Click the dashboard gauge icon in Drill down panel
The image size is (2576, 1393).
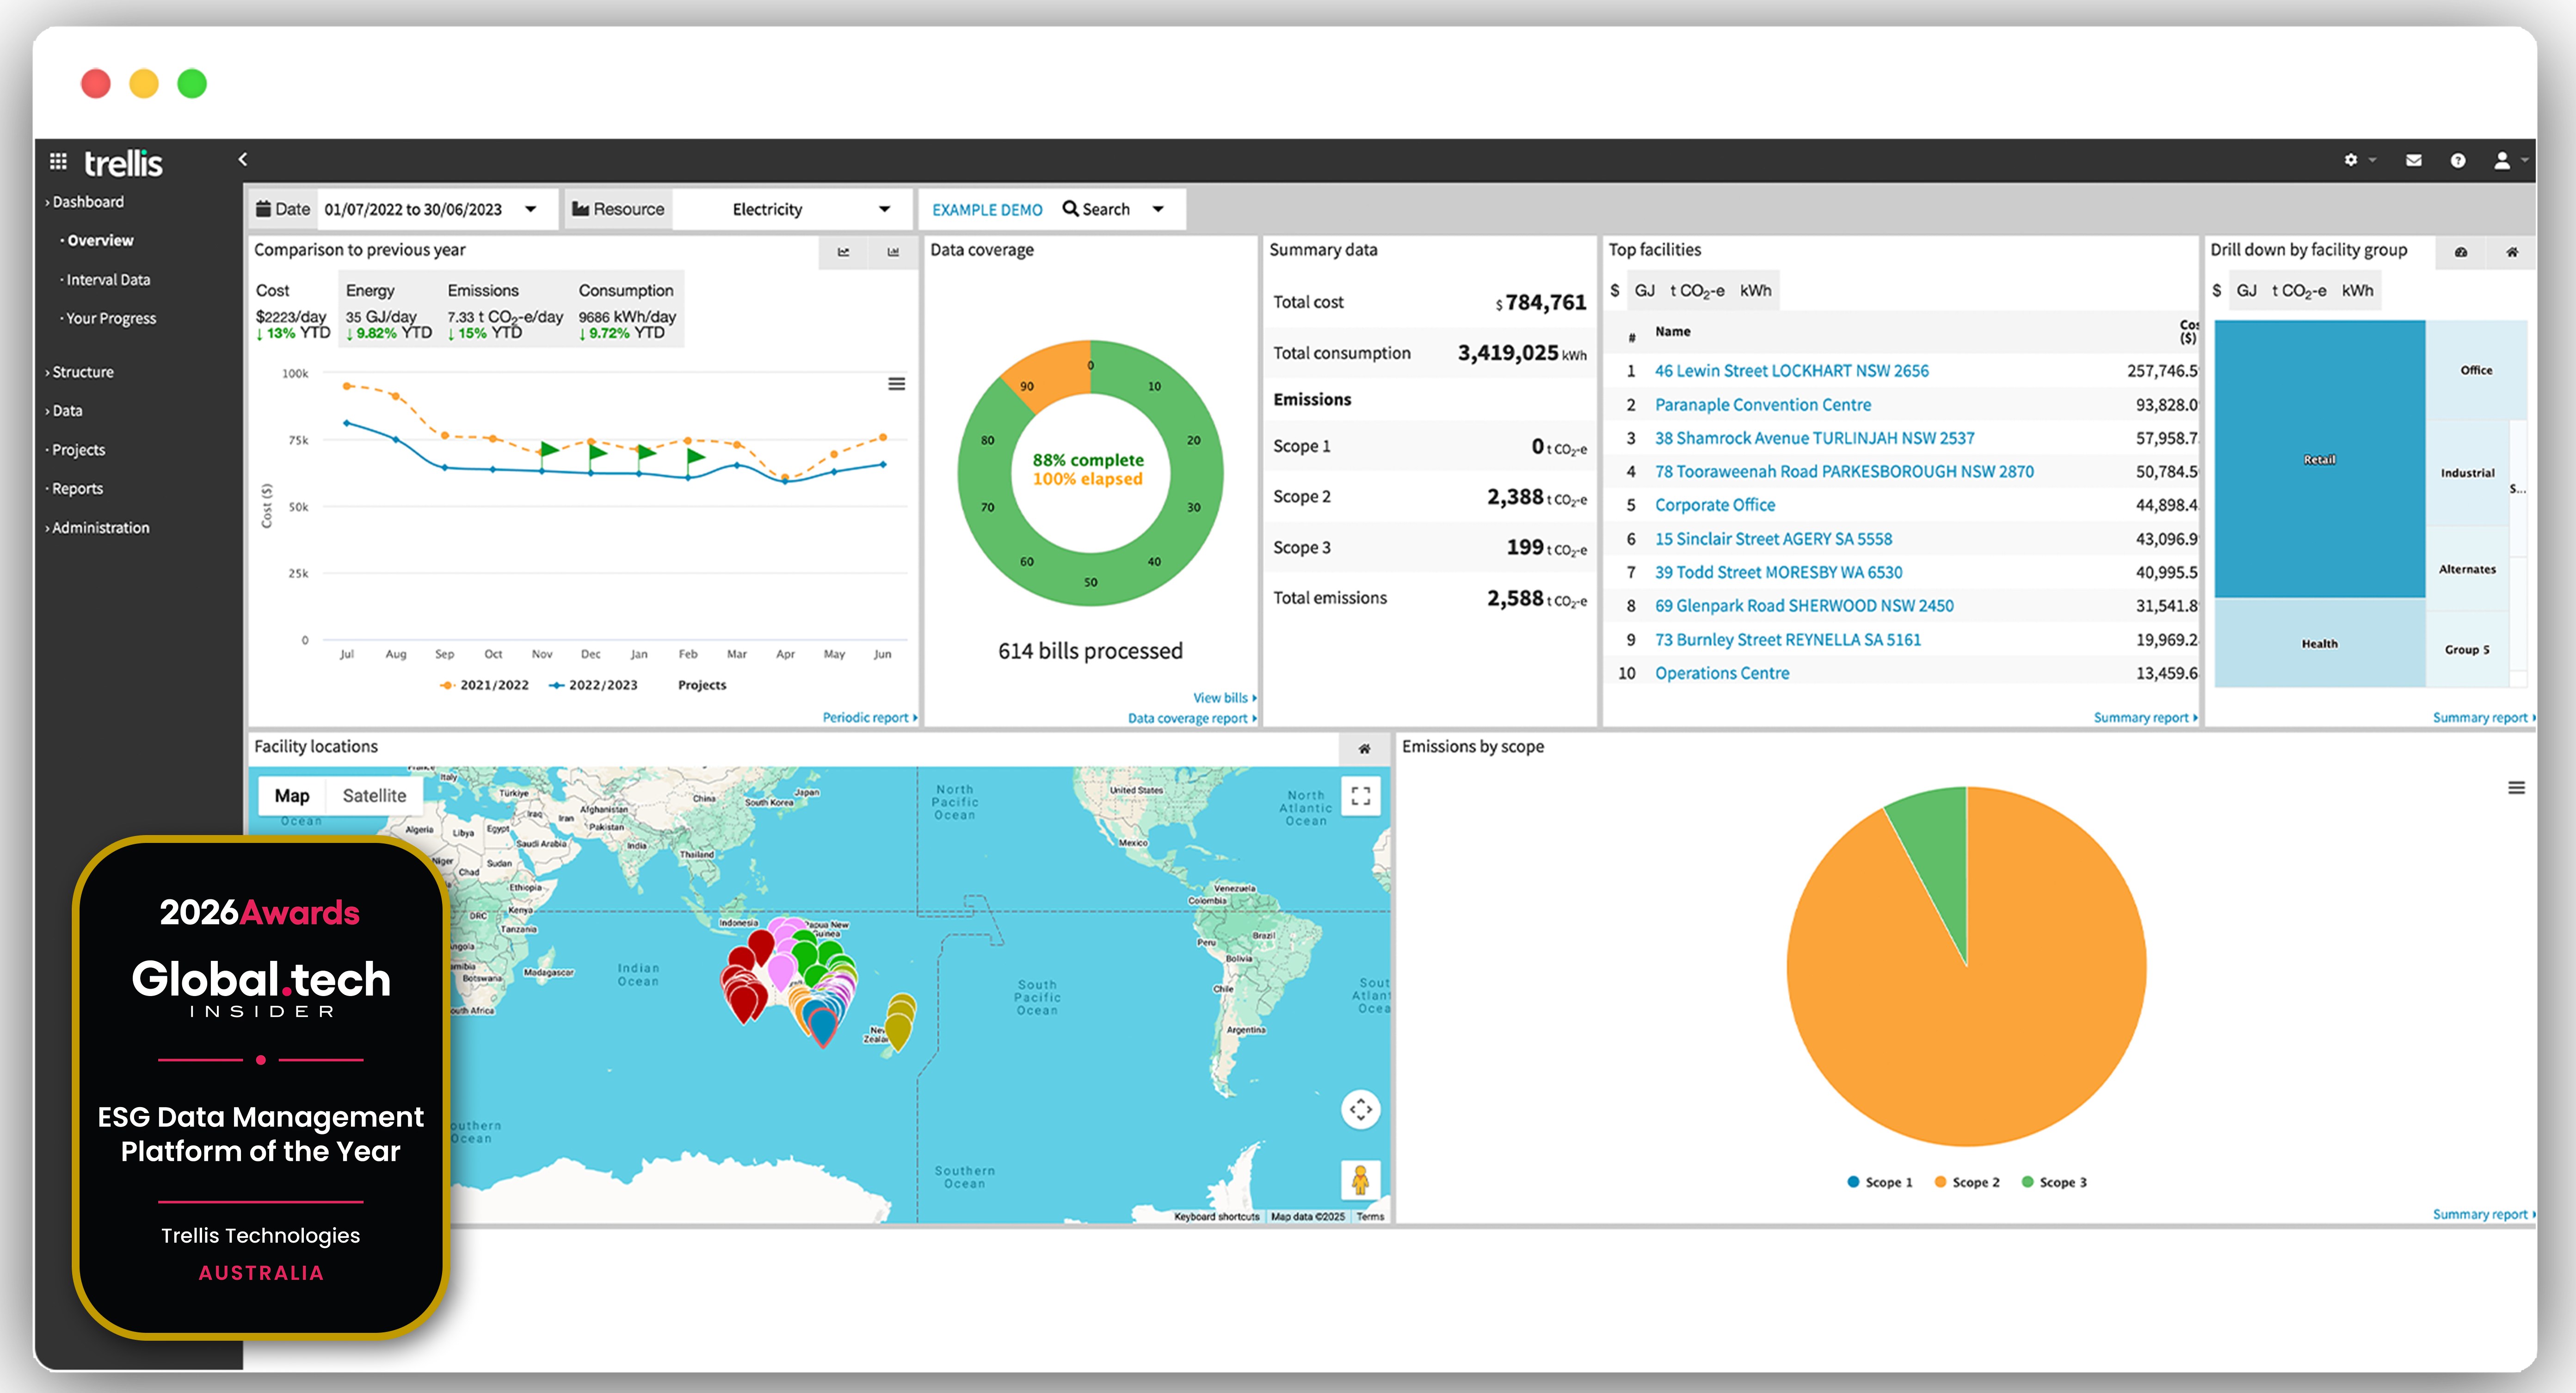point(2461,252)
